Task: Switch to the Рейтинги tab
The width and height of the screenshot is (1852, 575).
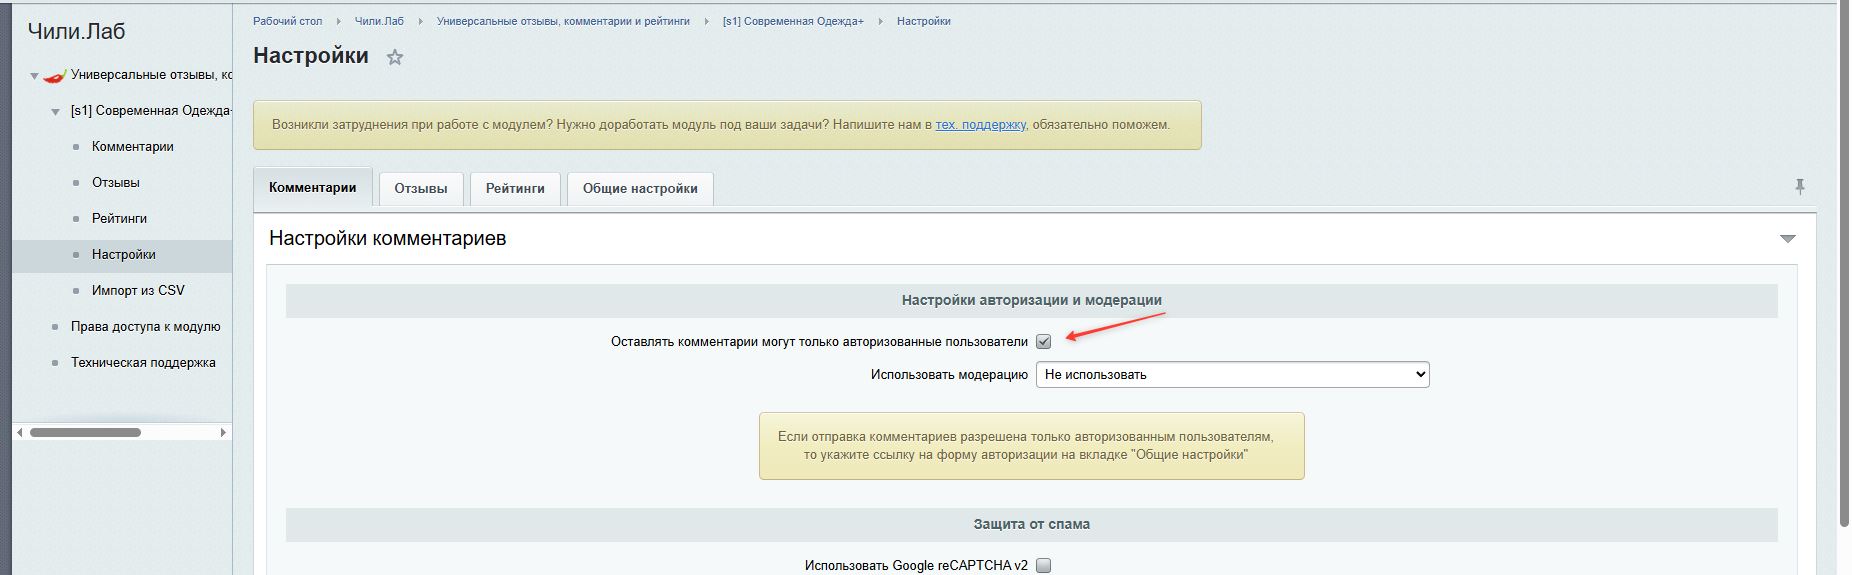Action: point(515,189)
